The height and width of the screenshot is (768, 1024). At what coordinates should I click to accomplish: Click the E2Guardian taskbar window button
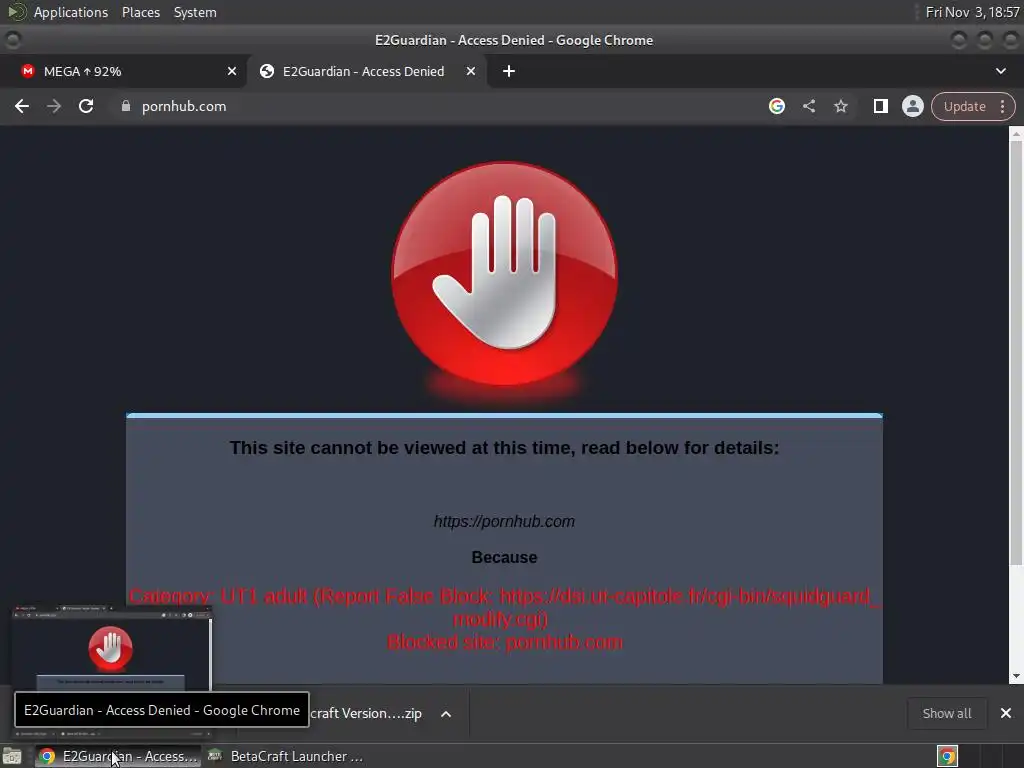(118, 756)
